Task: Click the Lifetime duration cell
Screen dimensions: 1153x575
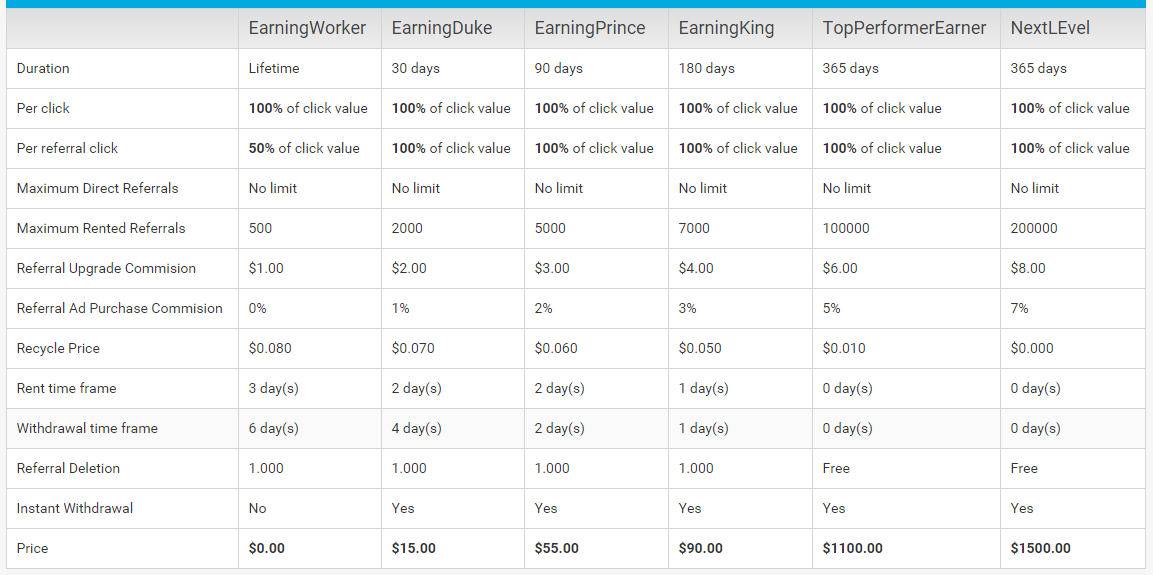Action: click(x=274, y=68)
